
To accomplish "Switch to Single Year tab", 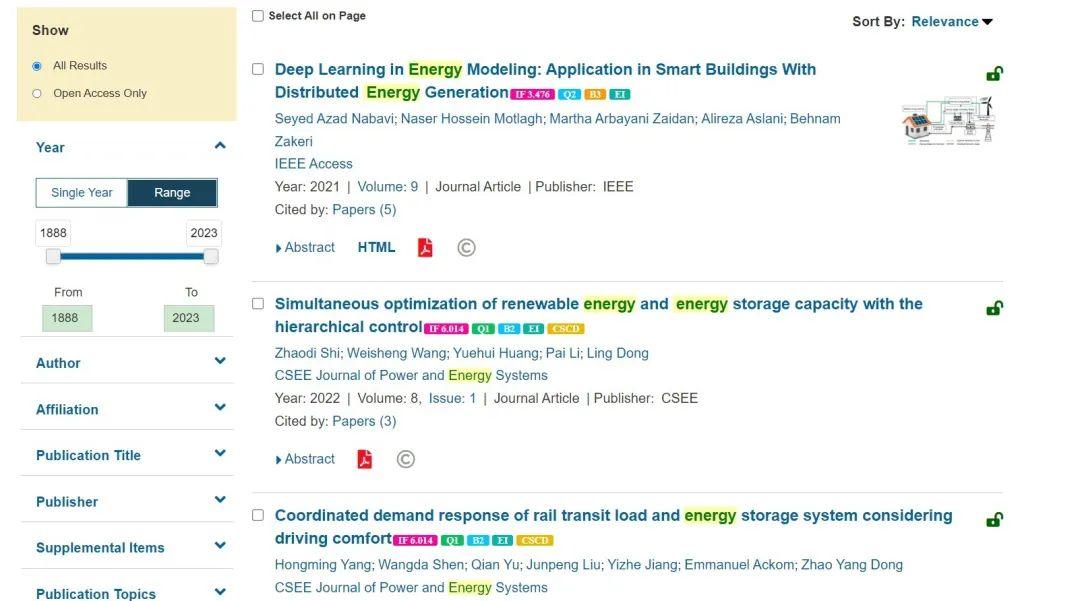I will [x=82, y=193].
